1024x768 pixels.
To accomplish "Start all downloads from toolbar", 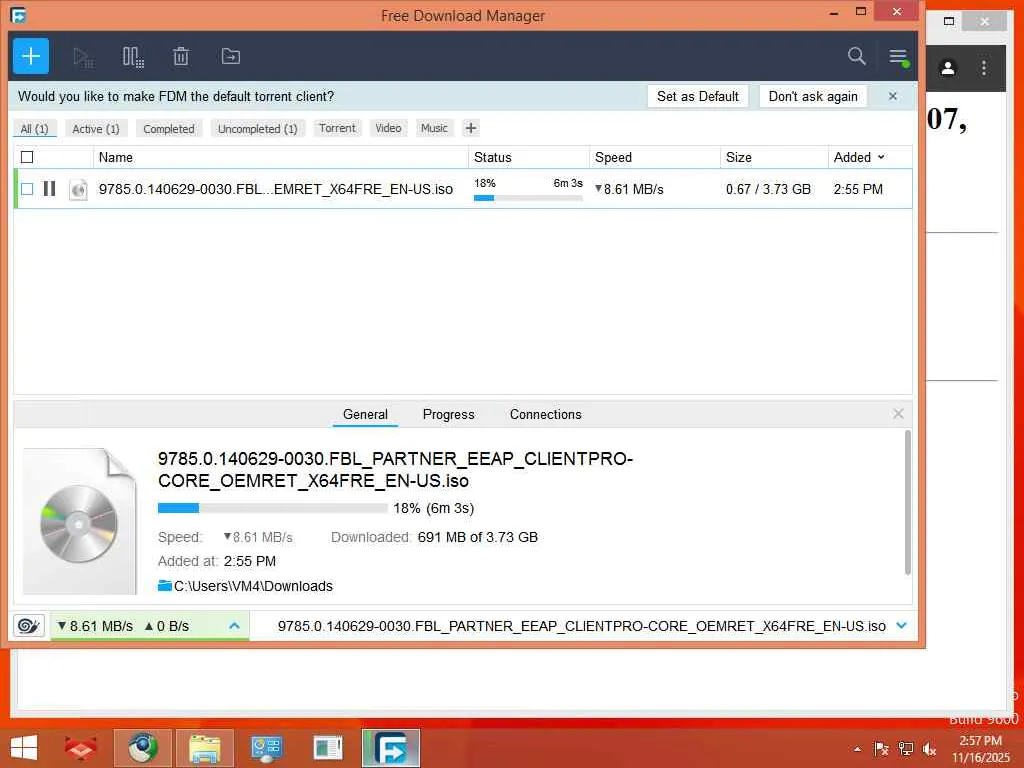I will (83, 57).
